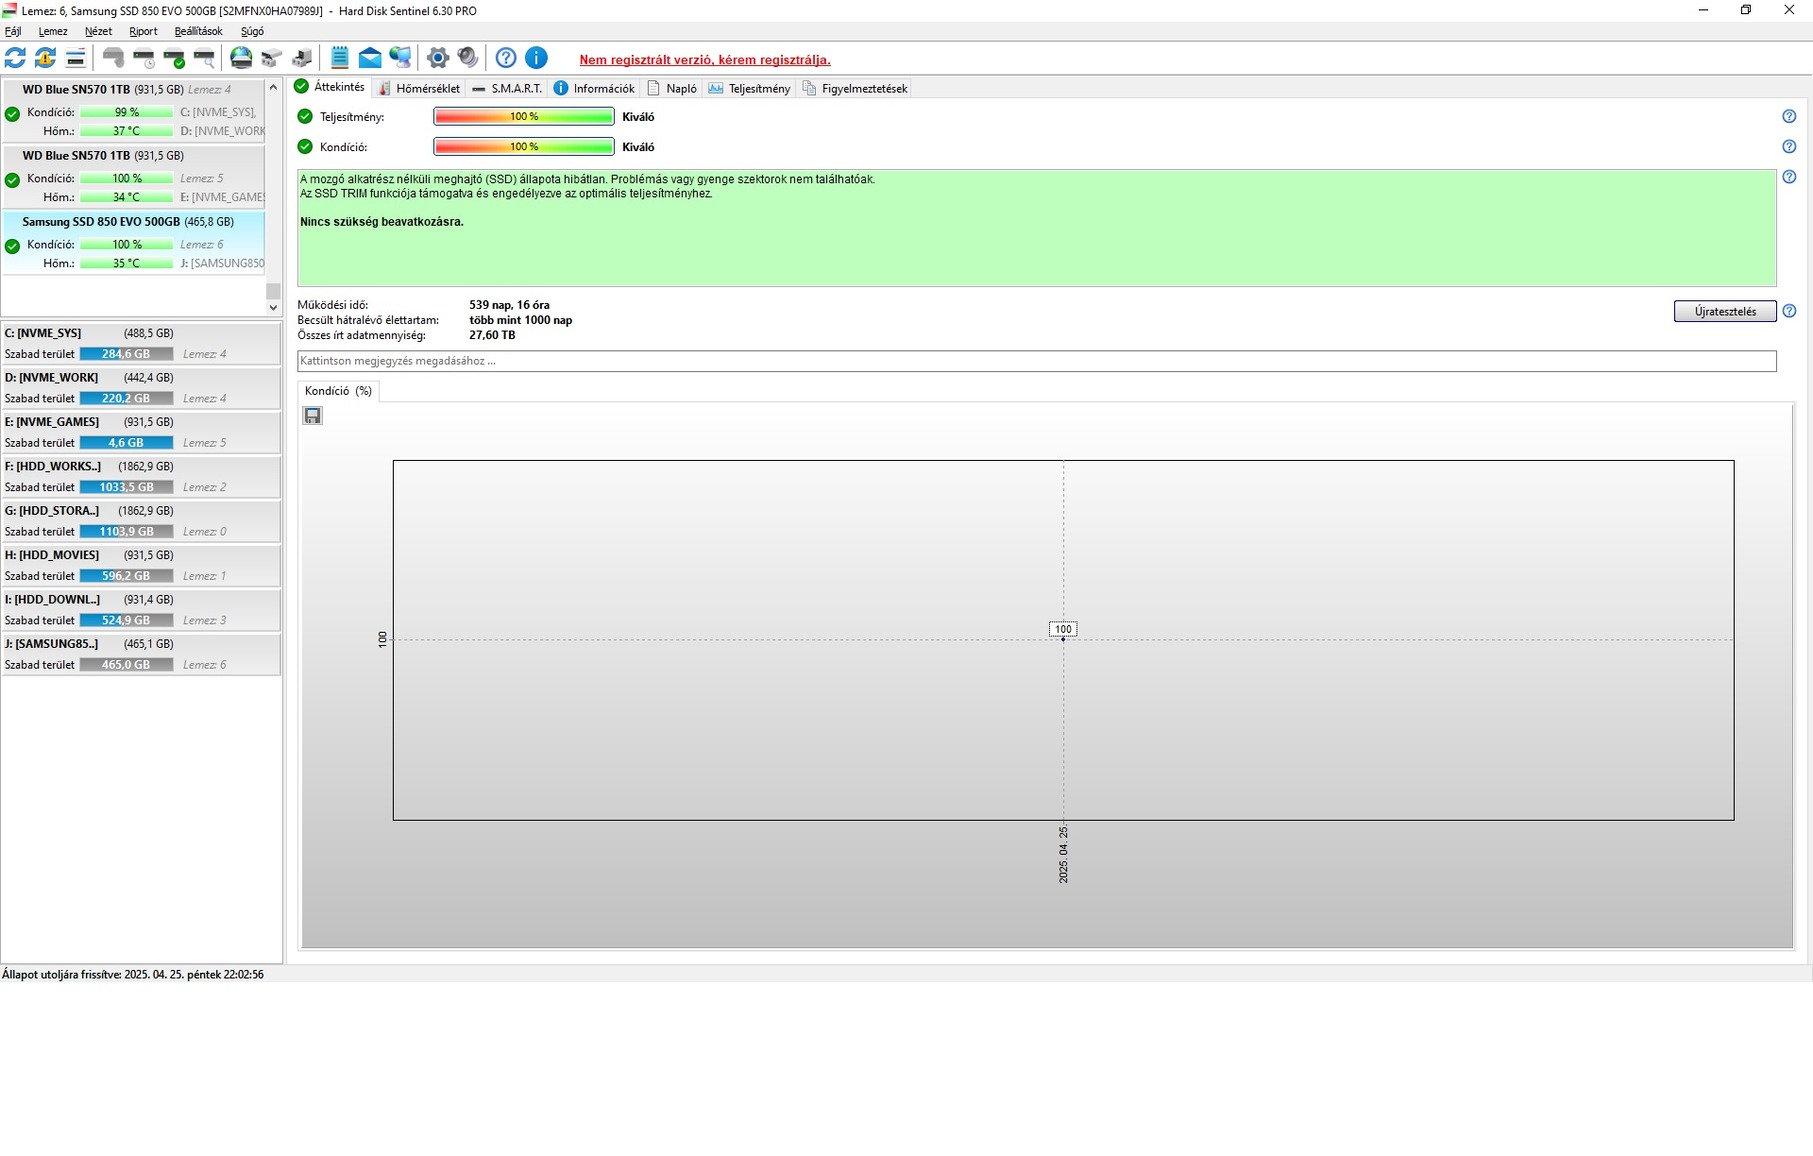Click help icon next to Újratesztelés button
The image size is (1813, 1156).
[x=1789, y=311]
